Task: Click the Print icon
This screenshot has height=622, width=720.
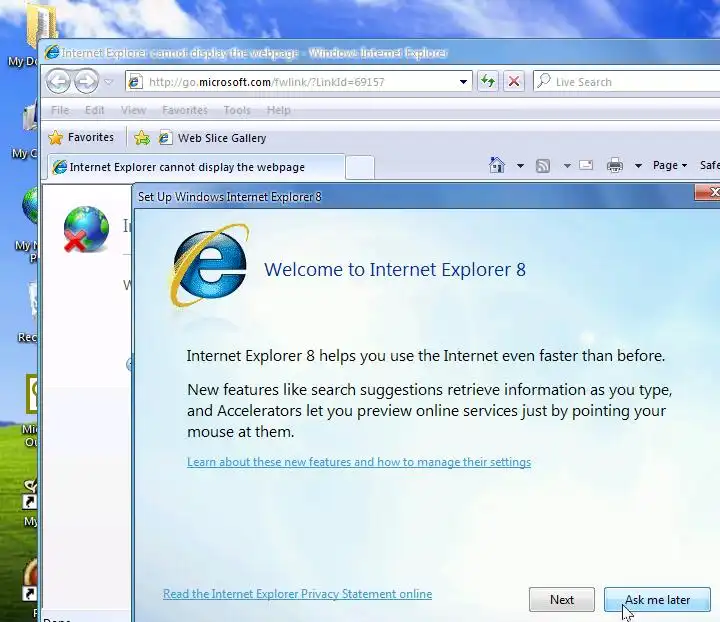Action: click(x=614, y=165)
